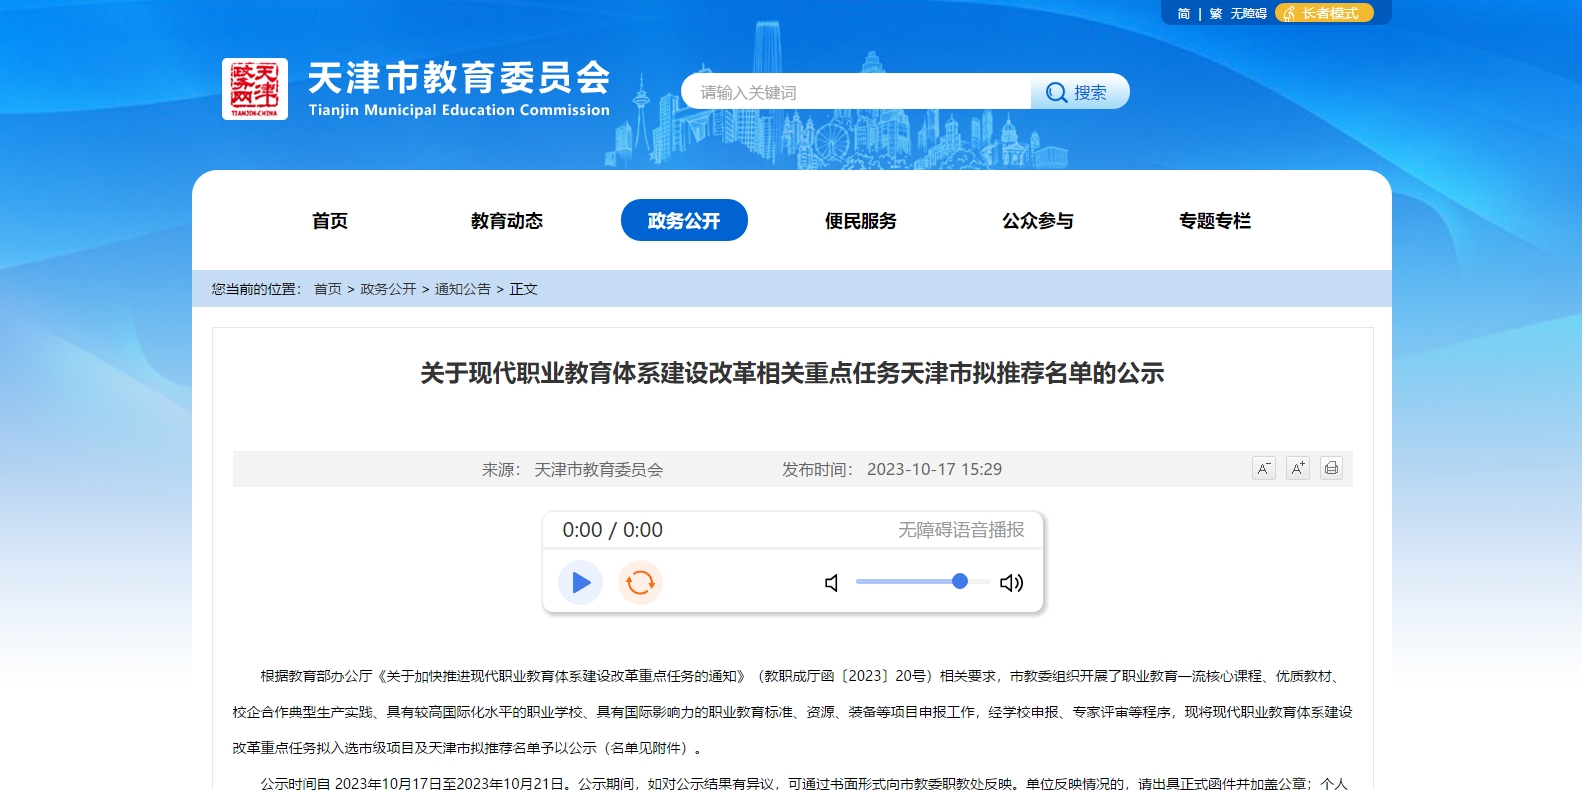Open the 便民服务 menu item

(861, 221)
